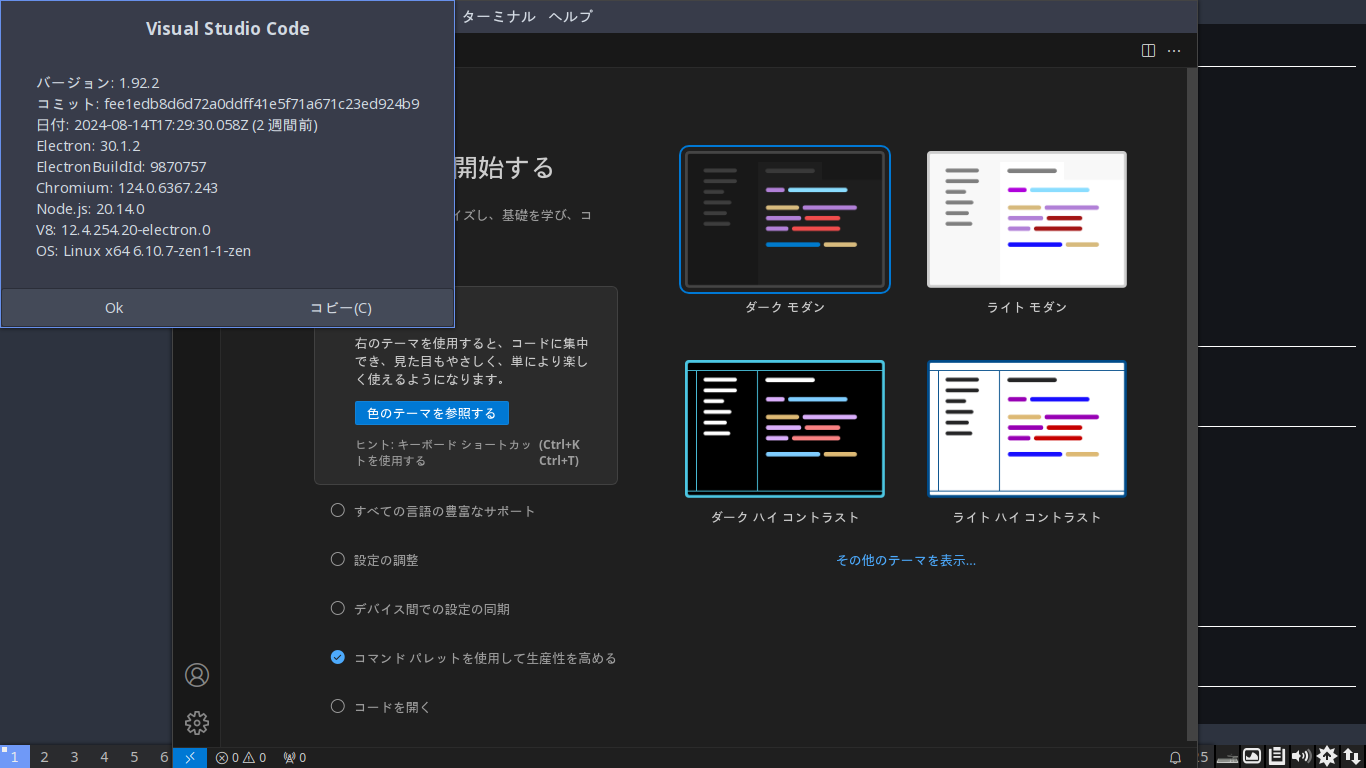Open the errors and warnings indicator
This screenshot has height=768, width=1366.
click(x=241, y=758)
